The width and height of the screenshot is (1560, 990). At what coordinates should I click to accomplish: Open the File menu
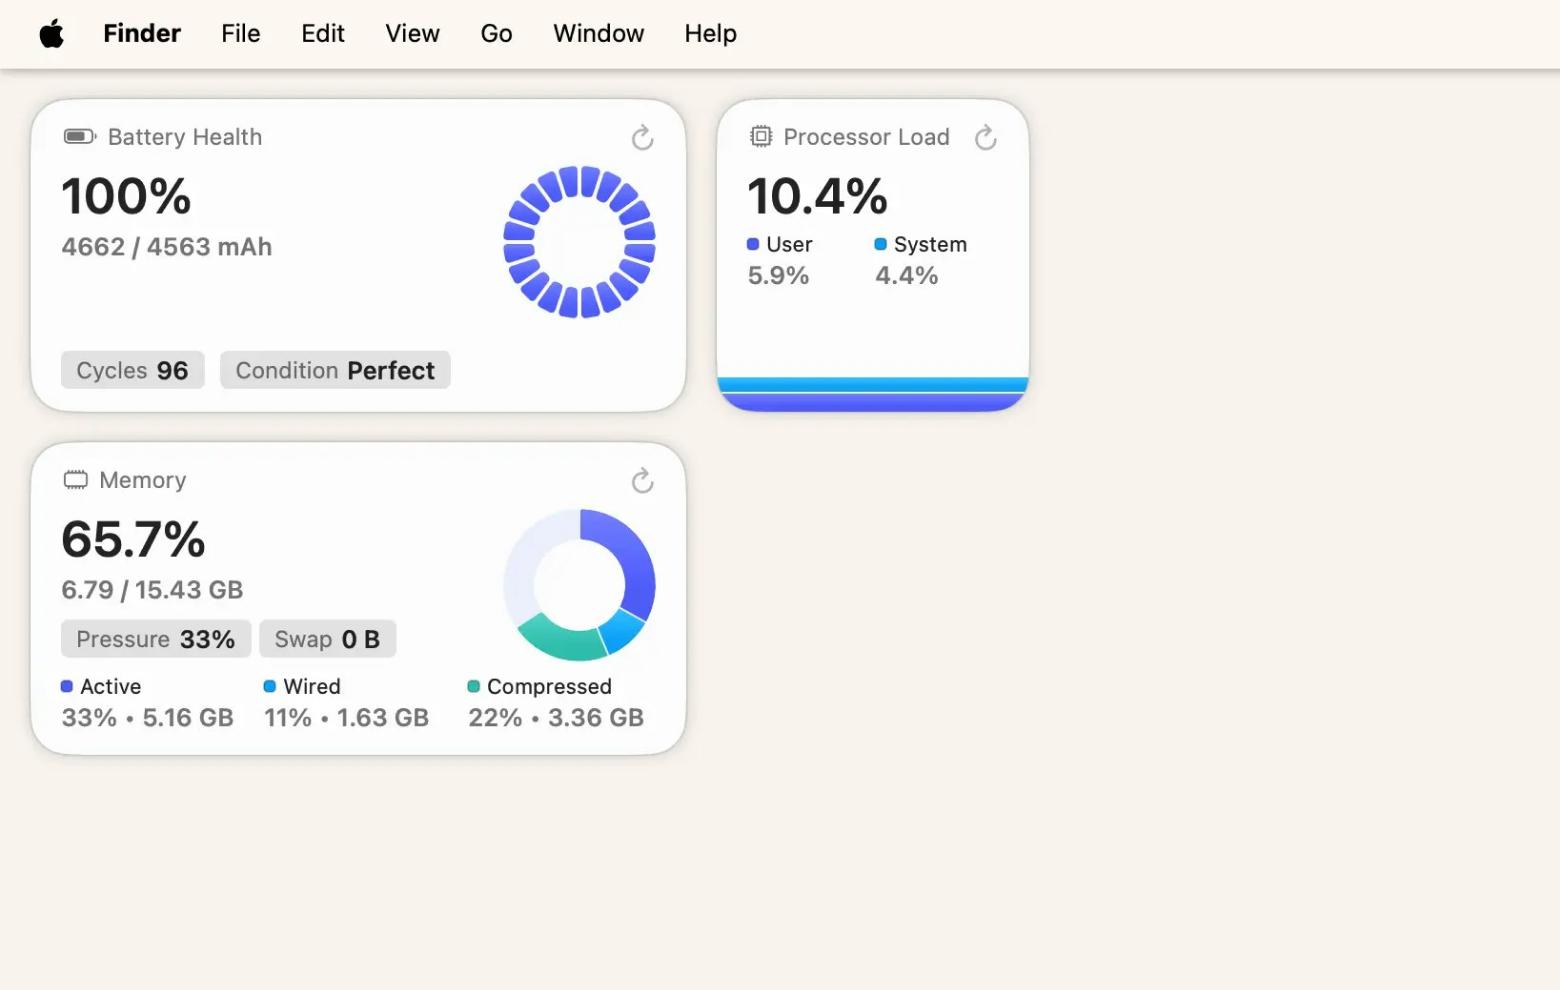tap(241, 34)
